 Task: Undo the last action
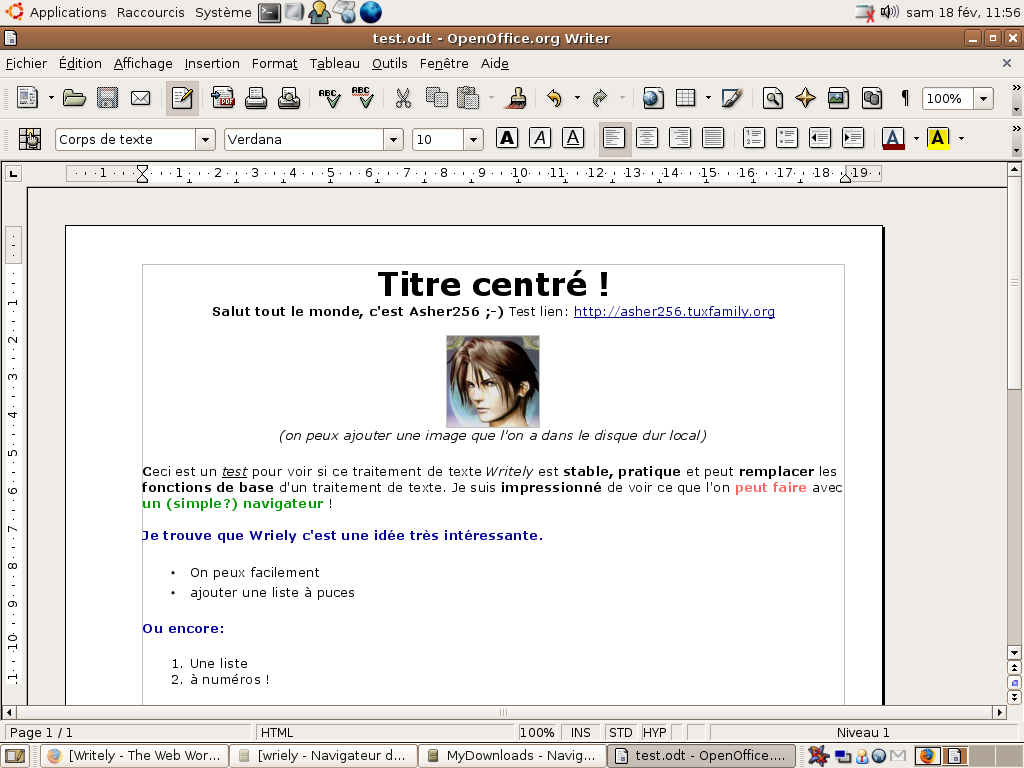(554, 98)
